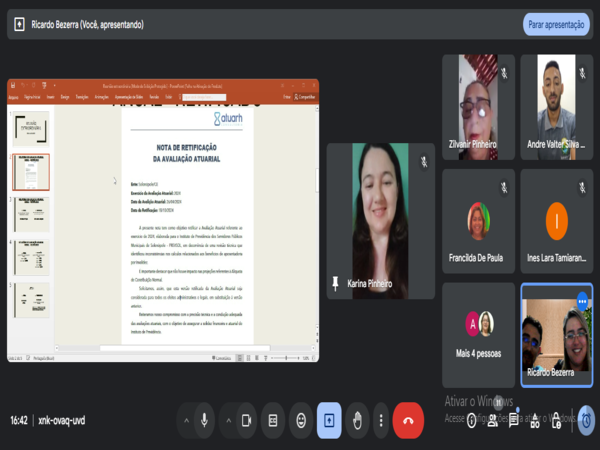Image resolution: width=600 pixels, height=450 pixels.
Task: Click PowerPoint Redo icon
Action: pos(34,85)
